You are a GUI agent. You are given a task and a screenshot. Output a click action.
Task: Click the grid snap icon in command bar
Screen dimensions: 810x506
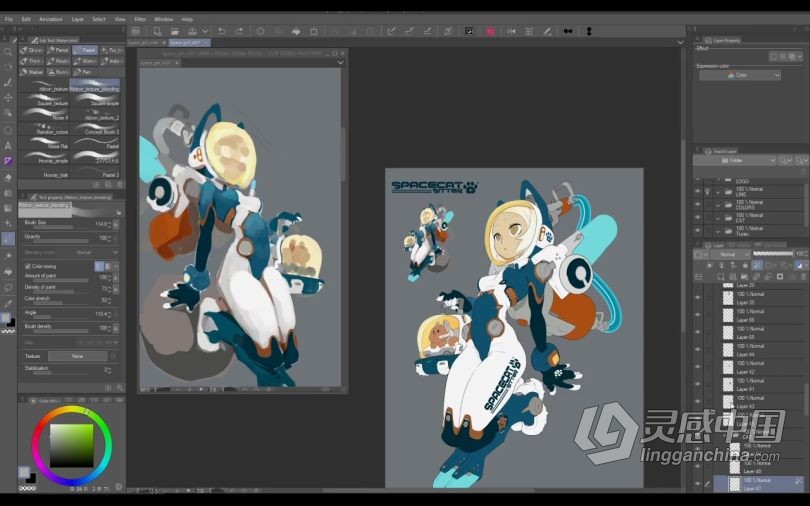(529, 31)
